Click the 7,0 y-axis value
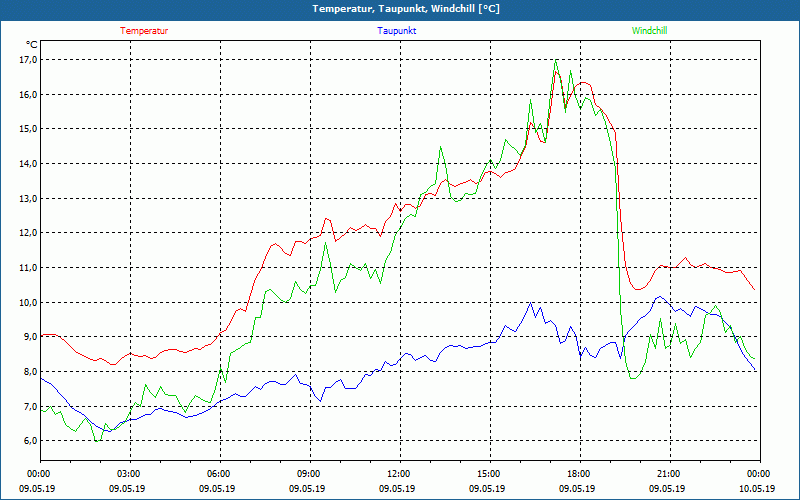This screenshot has height=500, width=800. pyautogui.click(x=31, y=407)
